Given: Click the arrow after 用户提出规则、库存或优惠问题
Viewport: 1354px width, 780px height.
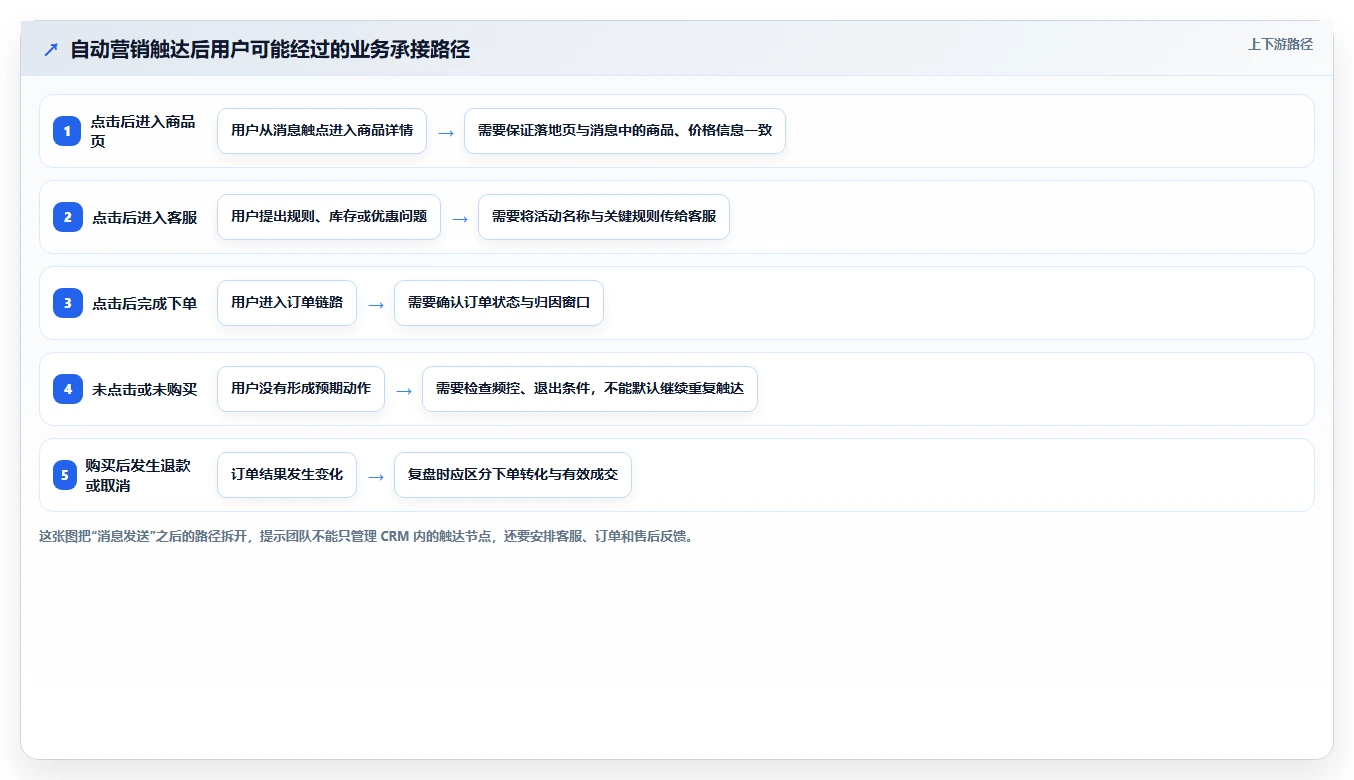Looking at the screenshot, I should tap(460, 218).
